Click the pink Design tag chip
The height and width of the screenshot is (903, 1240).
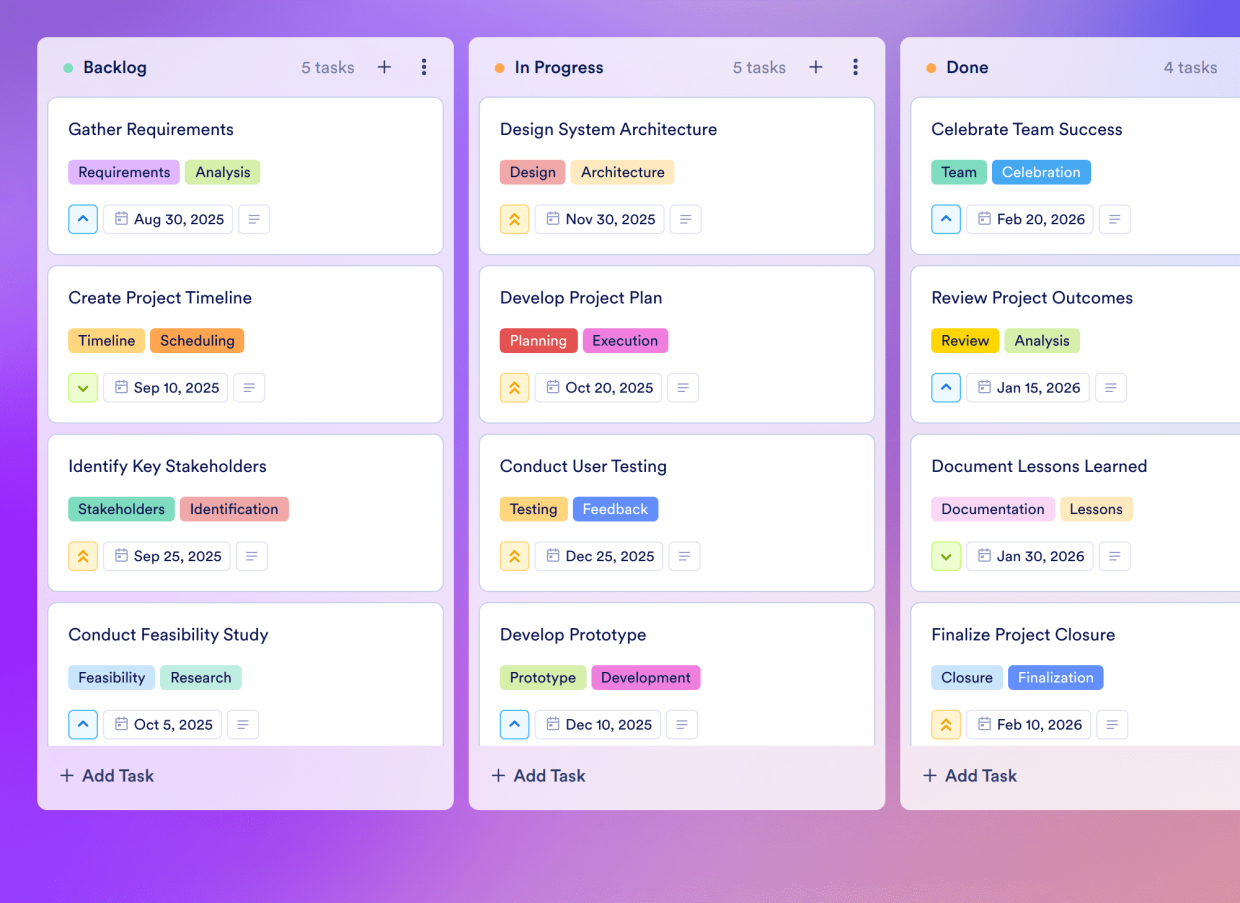pyautogui.click(x=532, y=171)
